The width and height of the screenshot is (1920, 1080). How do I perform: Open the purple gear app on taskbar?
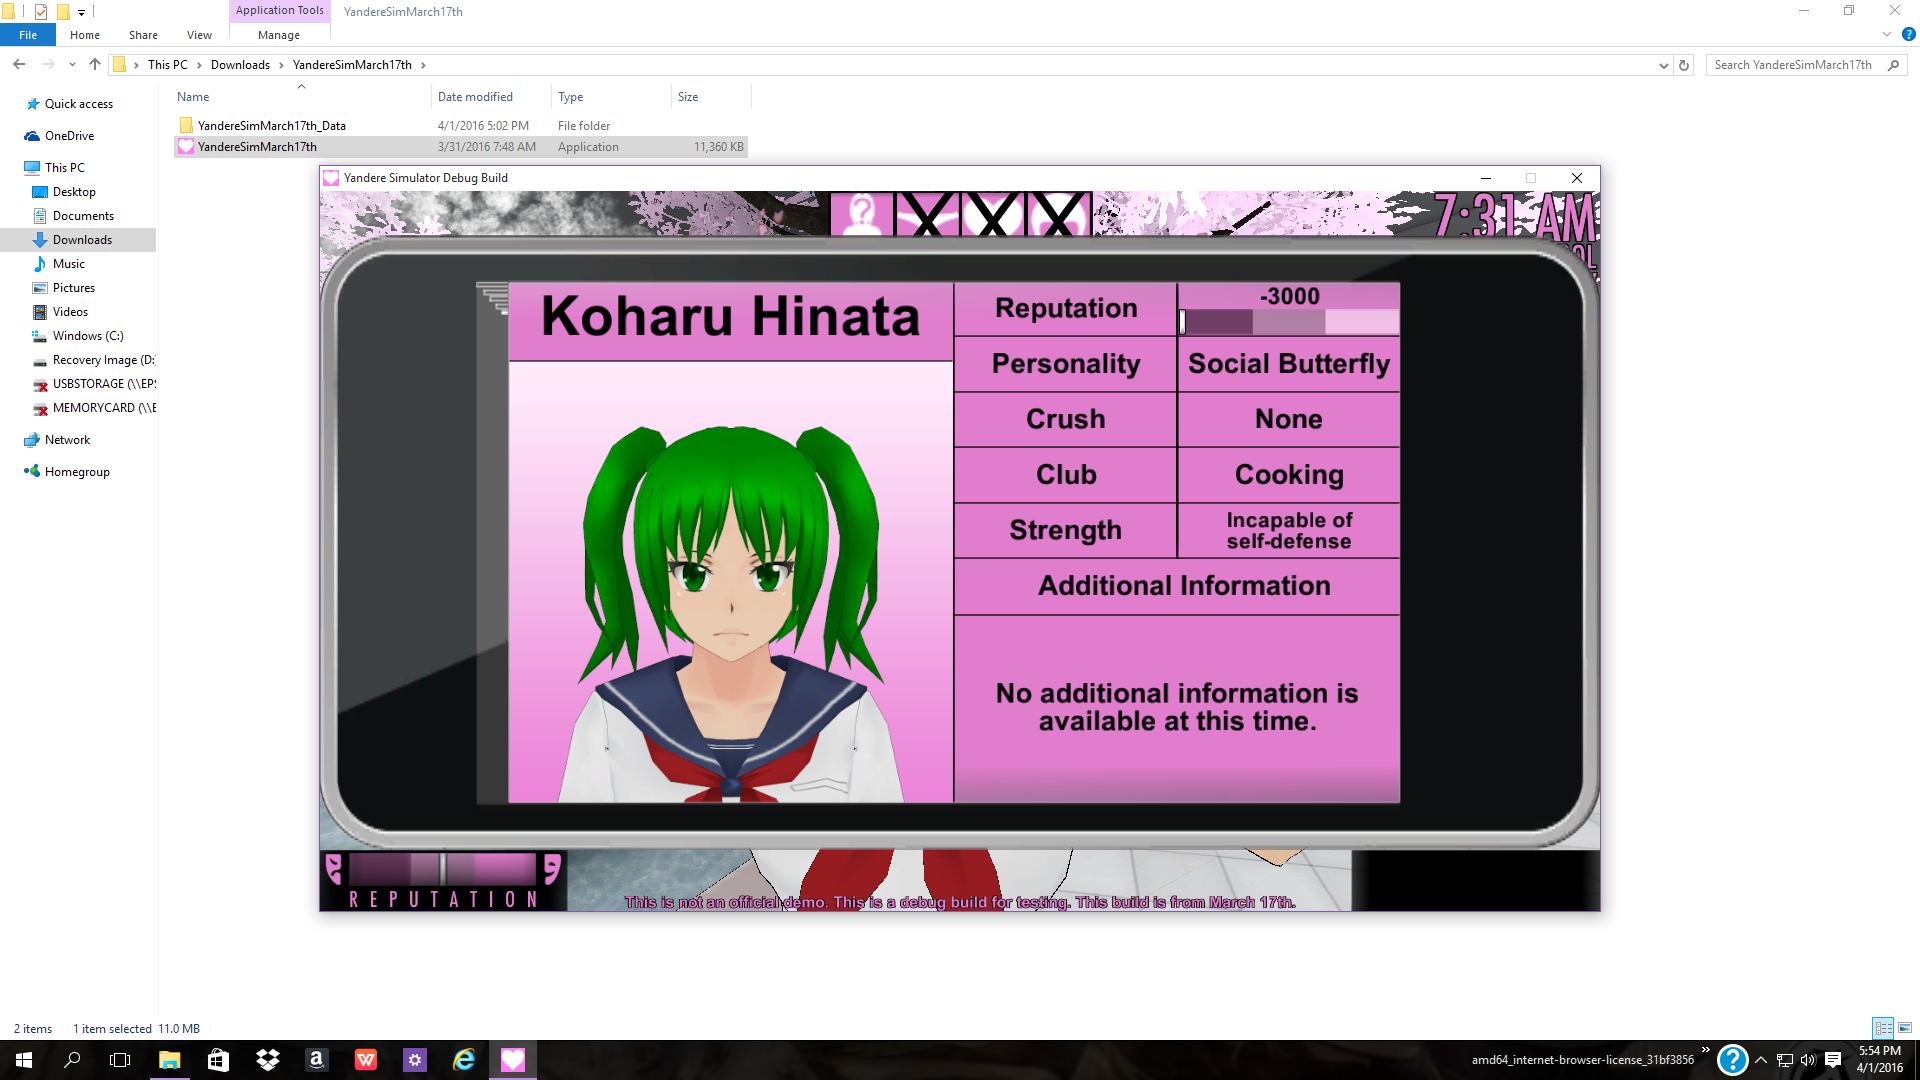(x=415, y=1060)
